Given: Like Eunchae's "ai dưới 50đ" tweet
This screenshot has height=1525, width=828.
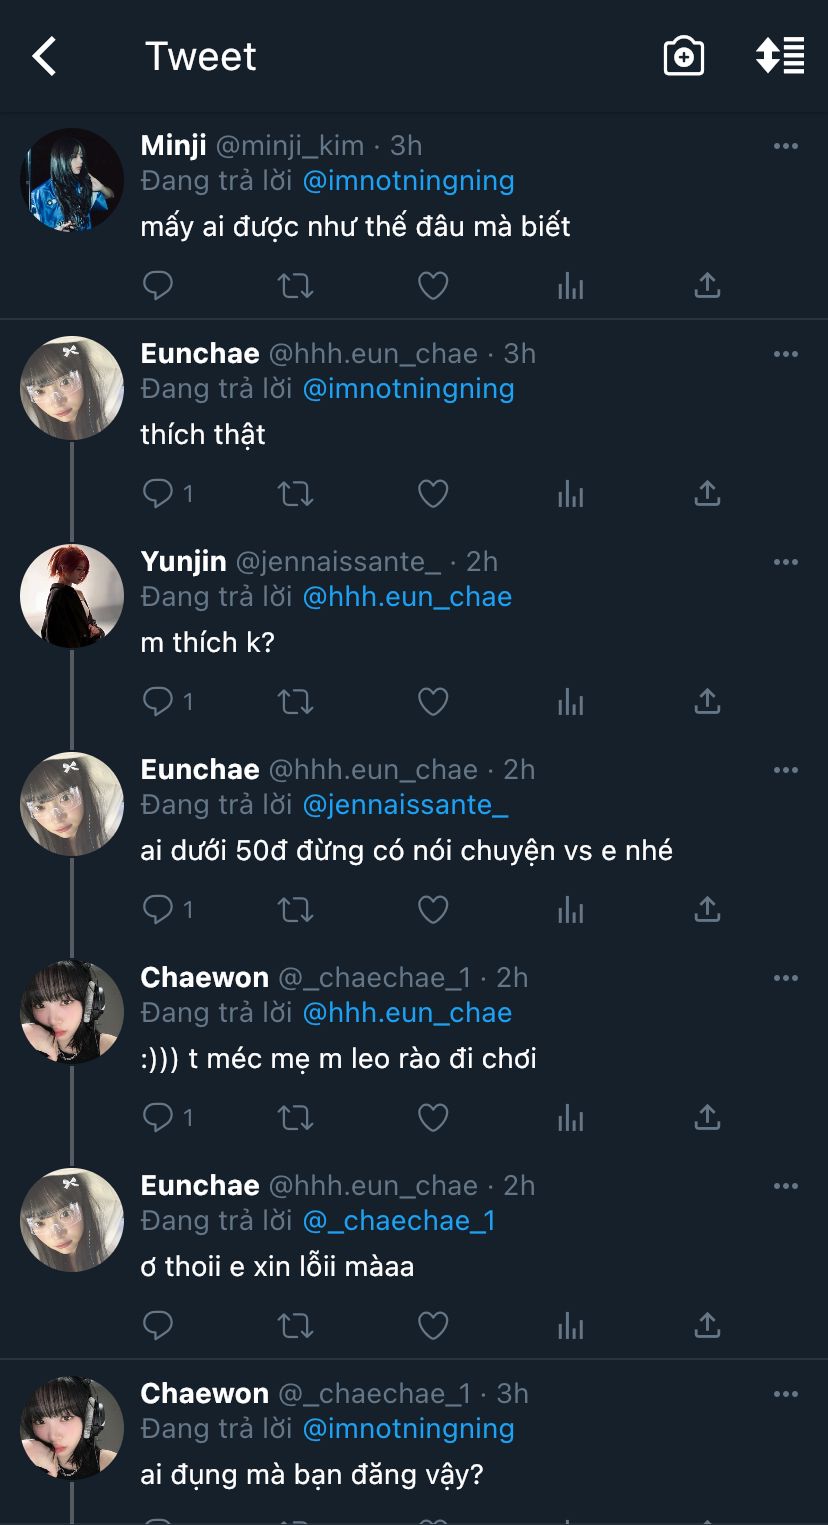Looking at the screenshot, I should point(432,910).
